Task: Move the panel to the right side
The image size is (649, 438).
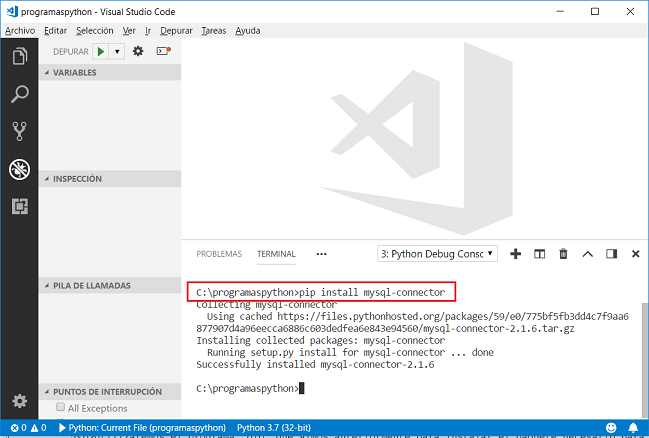Action: coord(611,254)
